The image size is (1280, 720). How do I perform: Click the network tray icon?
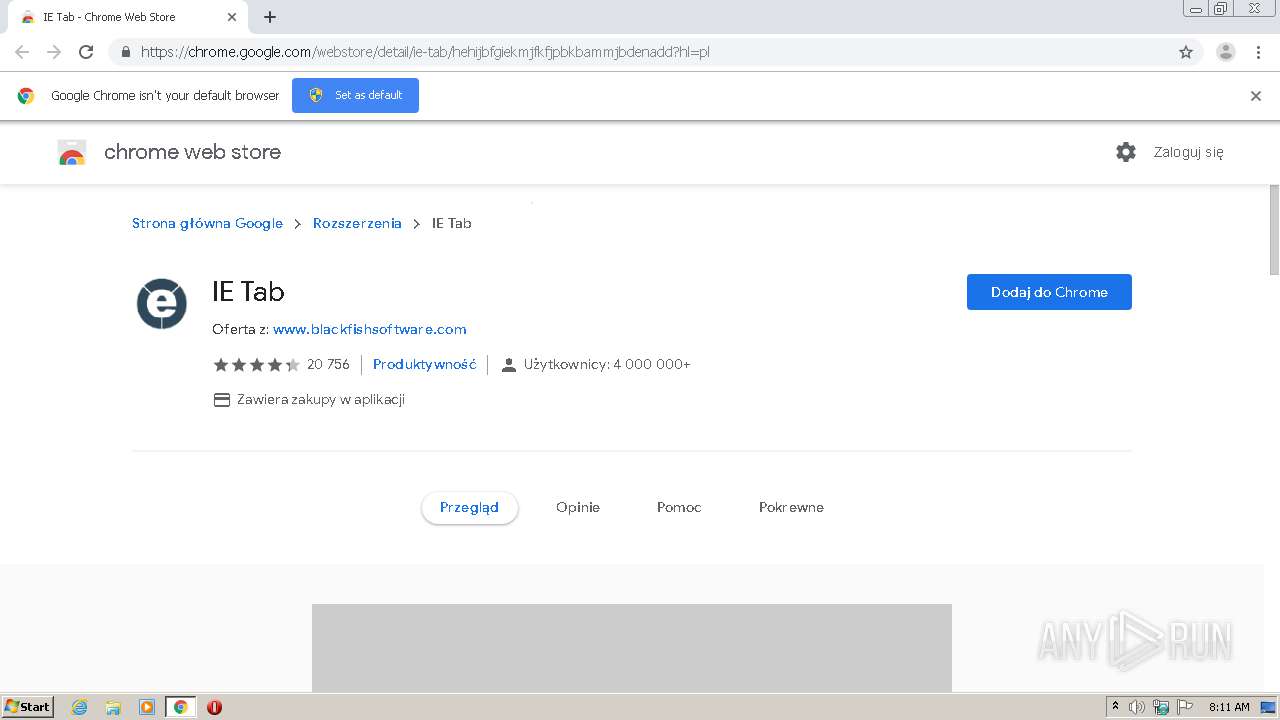1161,707
